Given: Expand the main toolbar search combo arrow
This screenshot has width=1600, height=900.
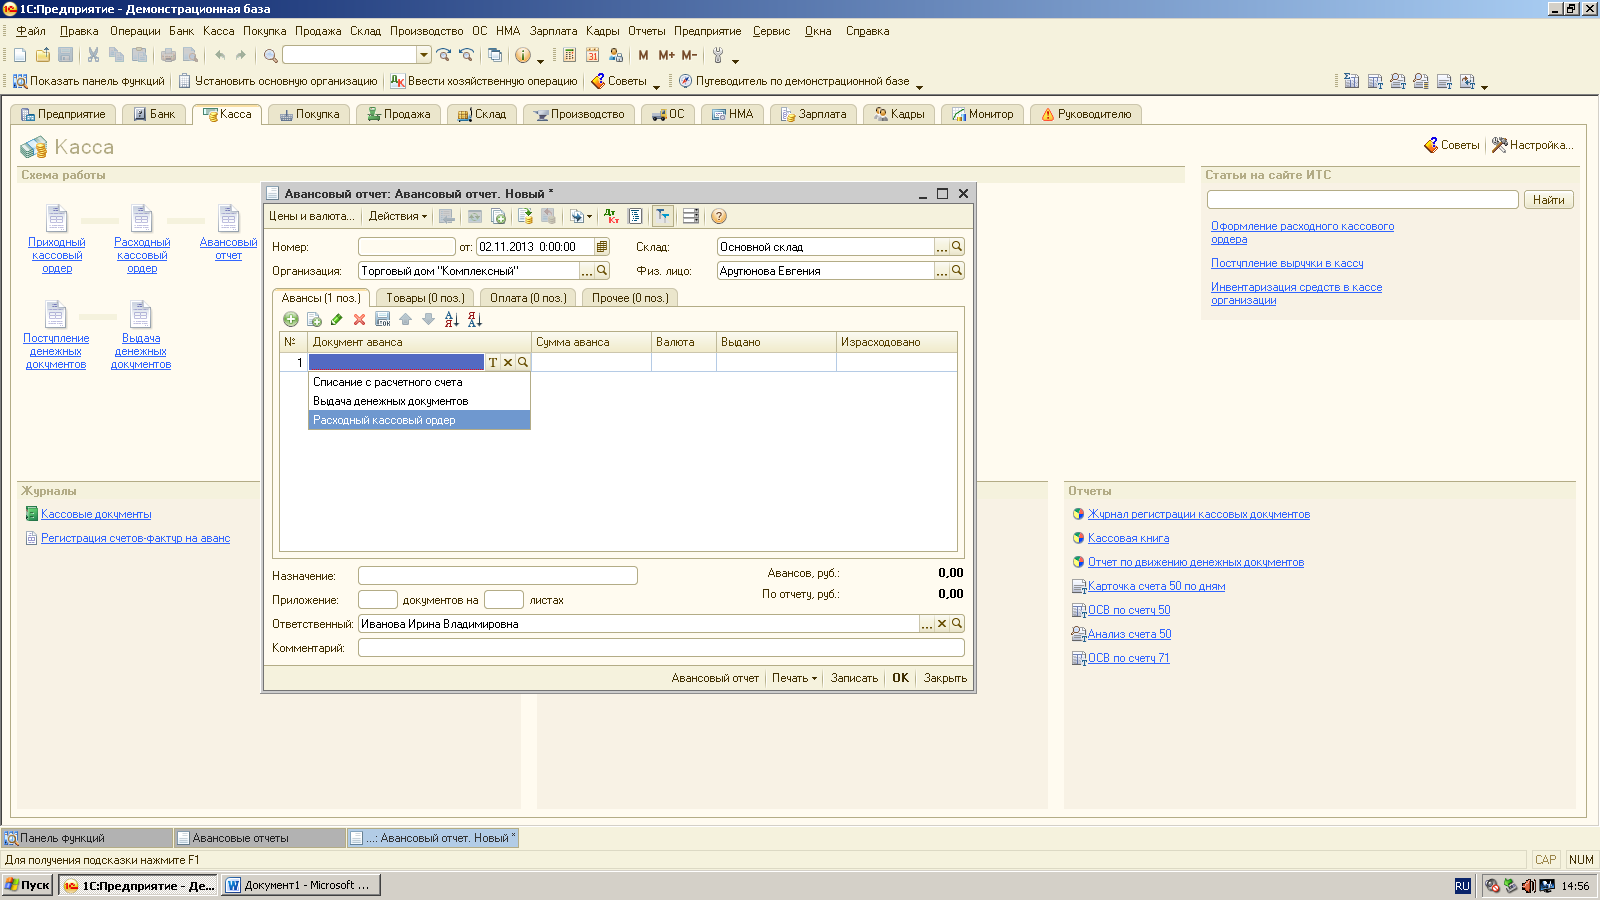Looking at the screenshot, I should coord(424,55).
